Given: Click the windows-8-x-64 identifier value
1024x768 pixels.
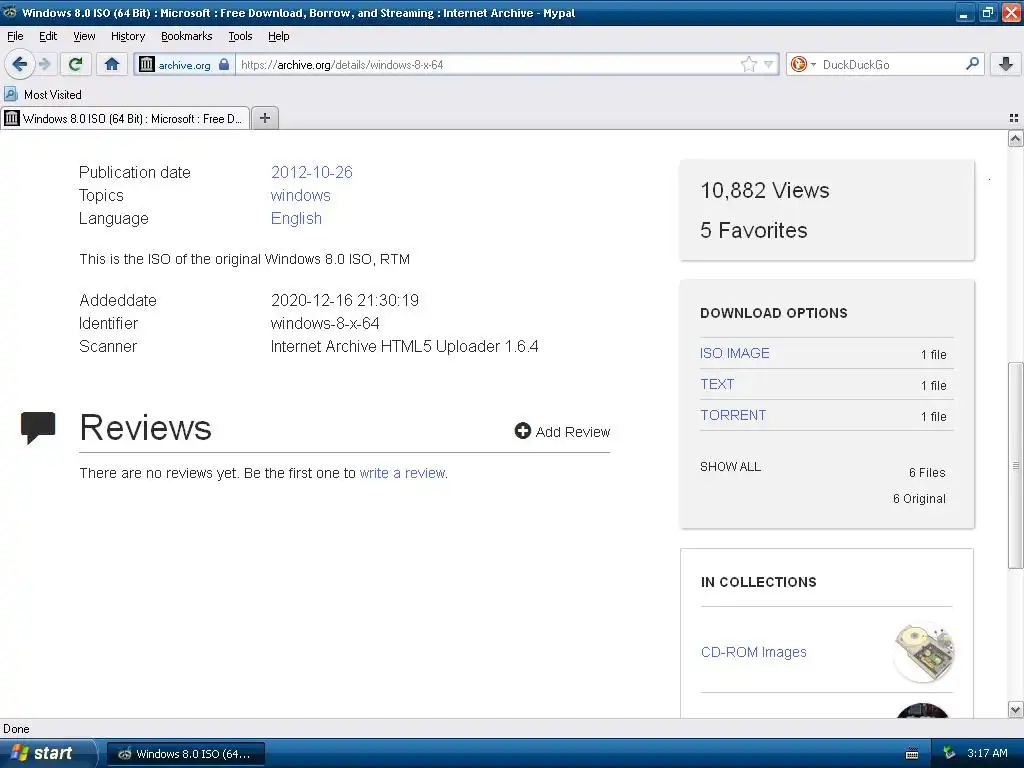Looking at the screenshot, I should point(325,323).
